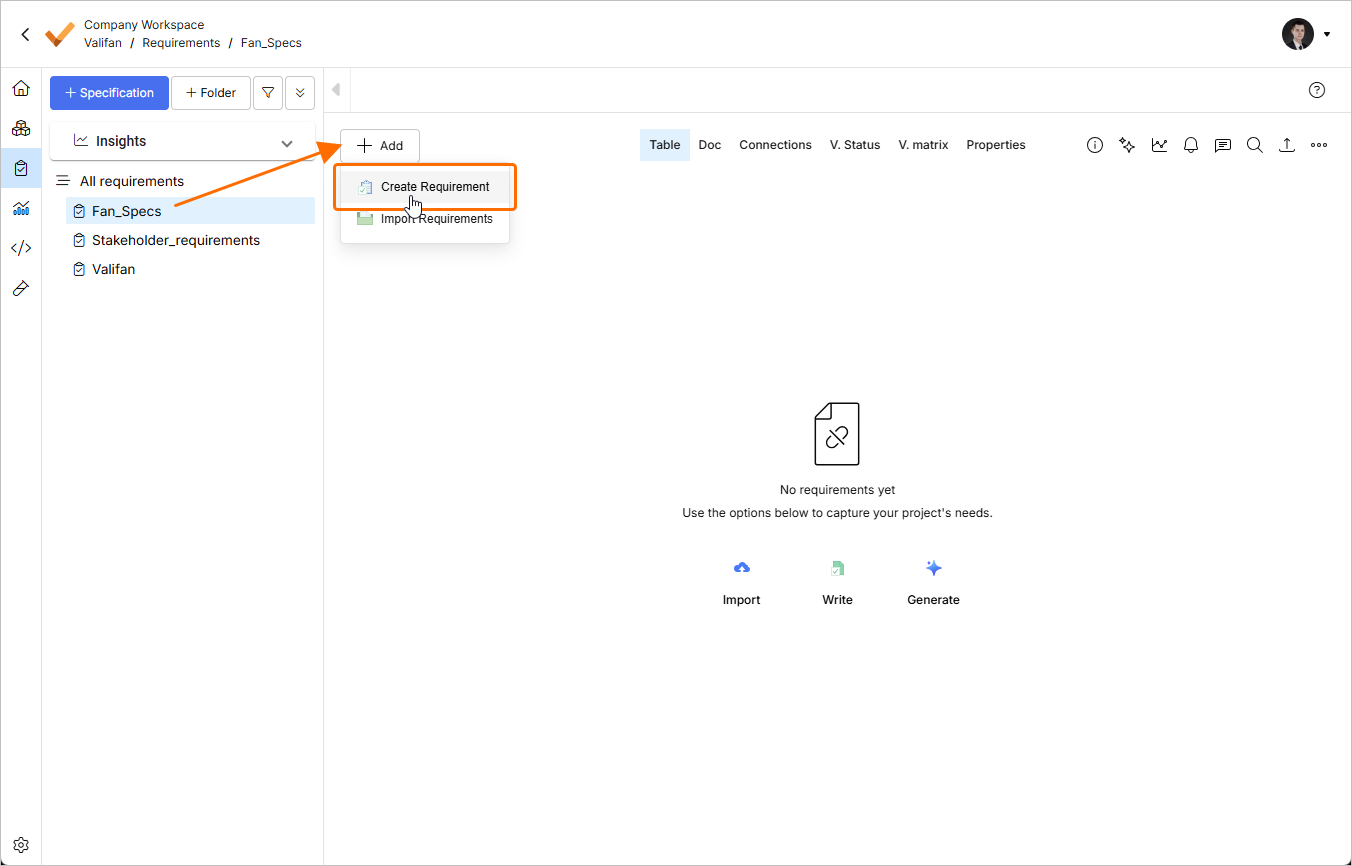Viewport: 1352px width, 866px height.
Task: Click the search magnifier icon
Action: pyautogui.click(x=1255, y=145)
